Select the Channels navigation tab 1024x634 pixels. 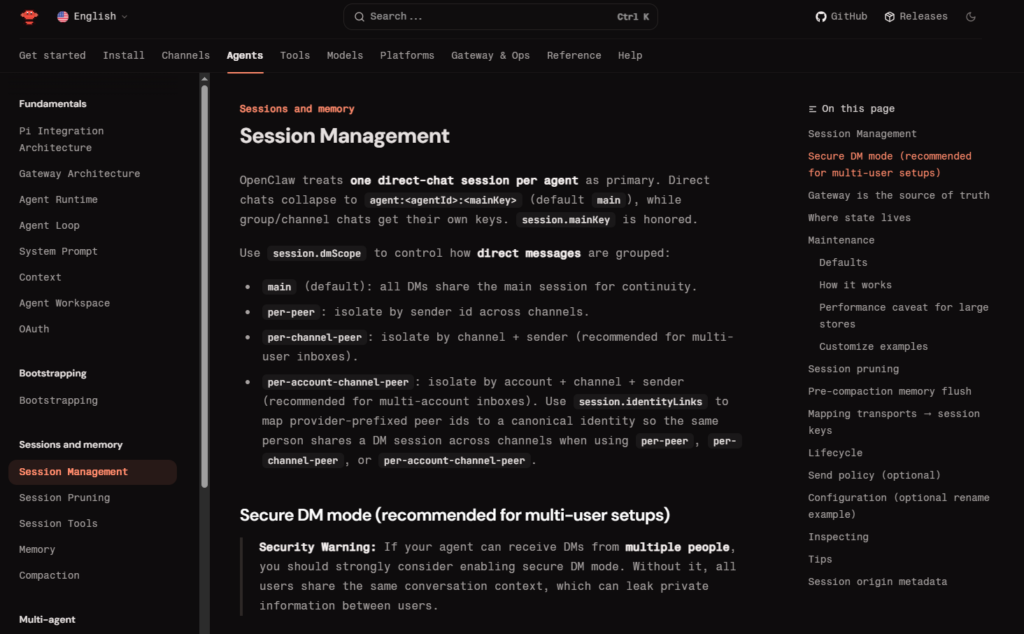coord(186,56)
